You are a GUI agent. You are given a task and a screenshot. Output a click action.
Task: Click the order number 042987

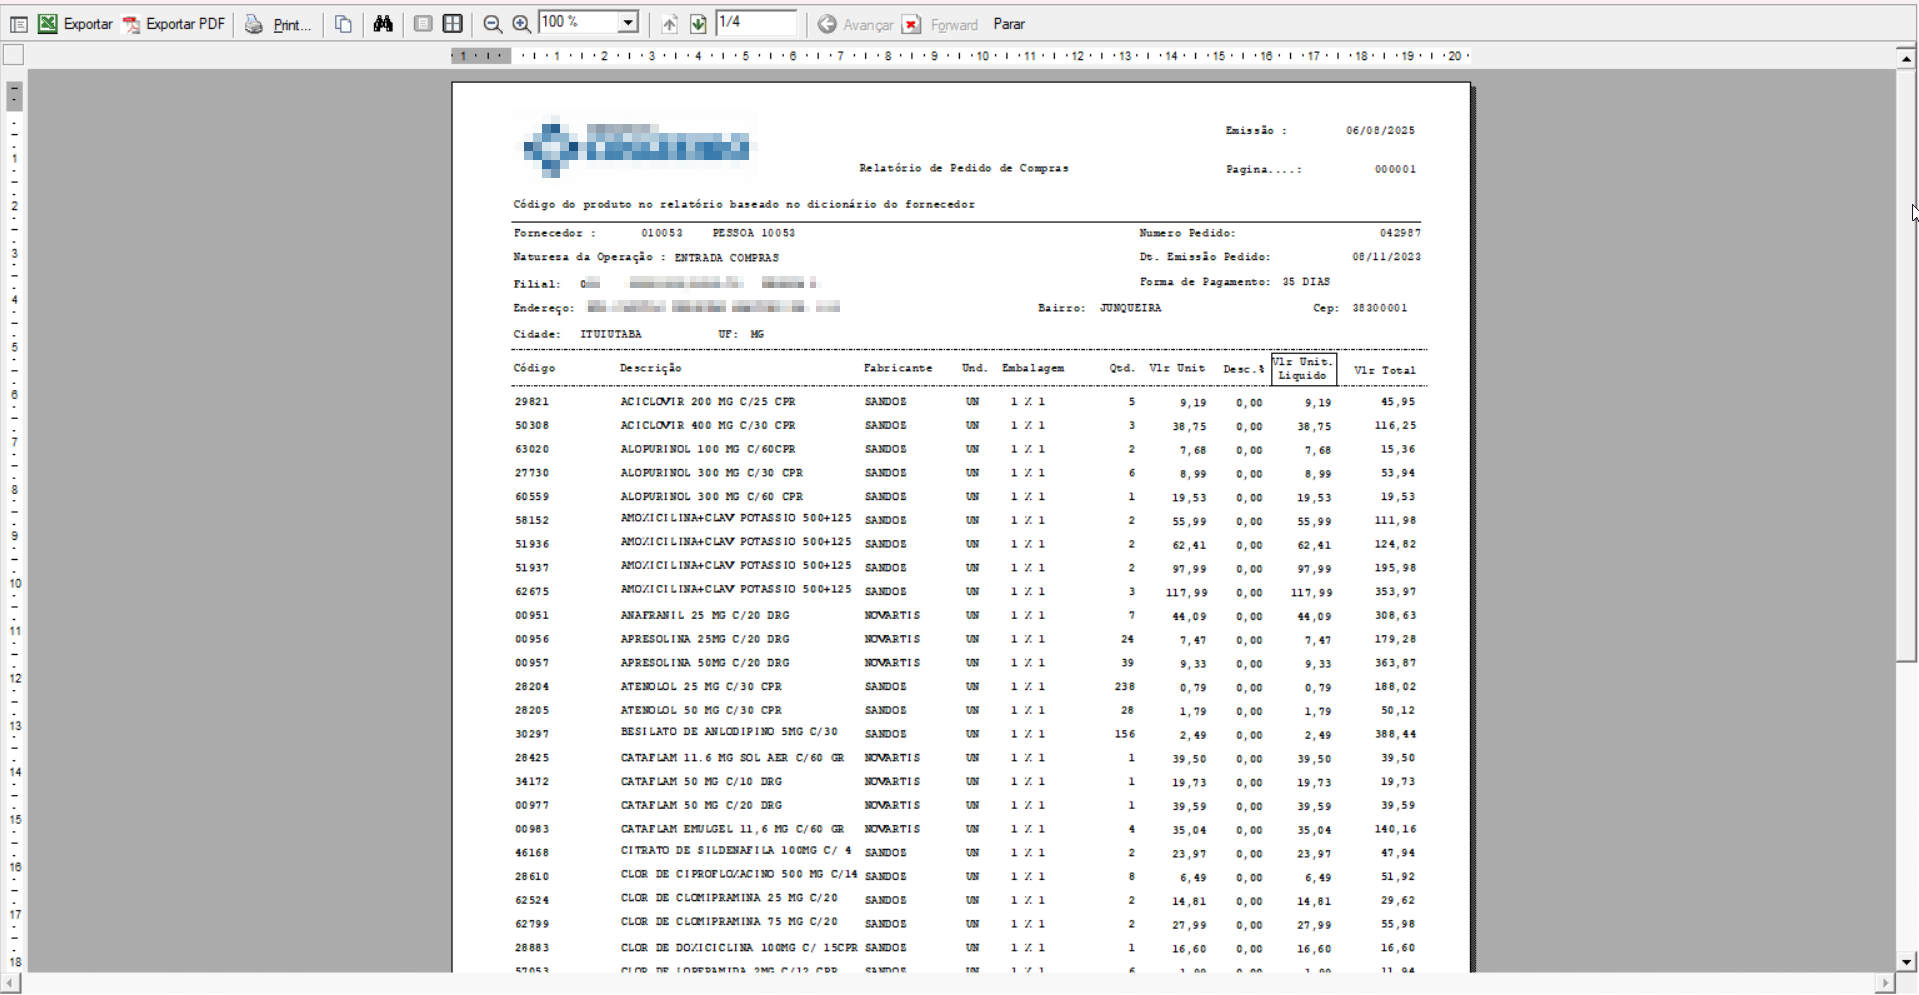pyautogui.click(x=1400, y=233)
